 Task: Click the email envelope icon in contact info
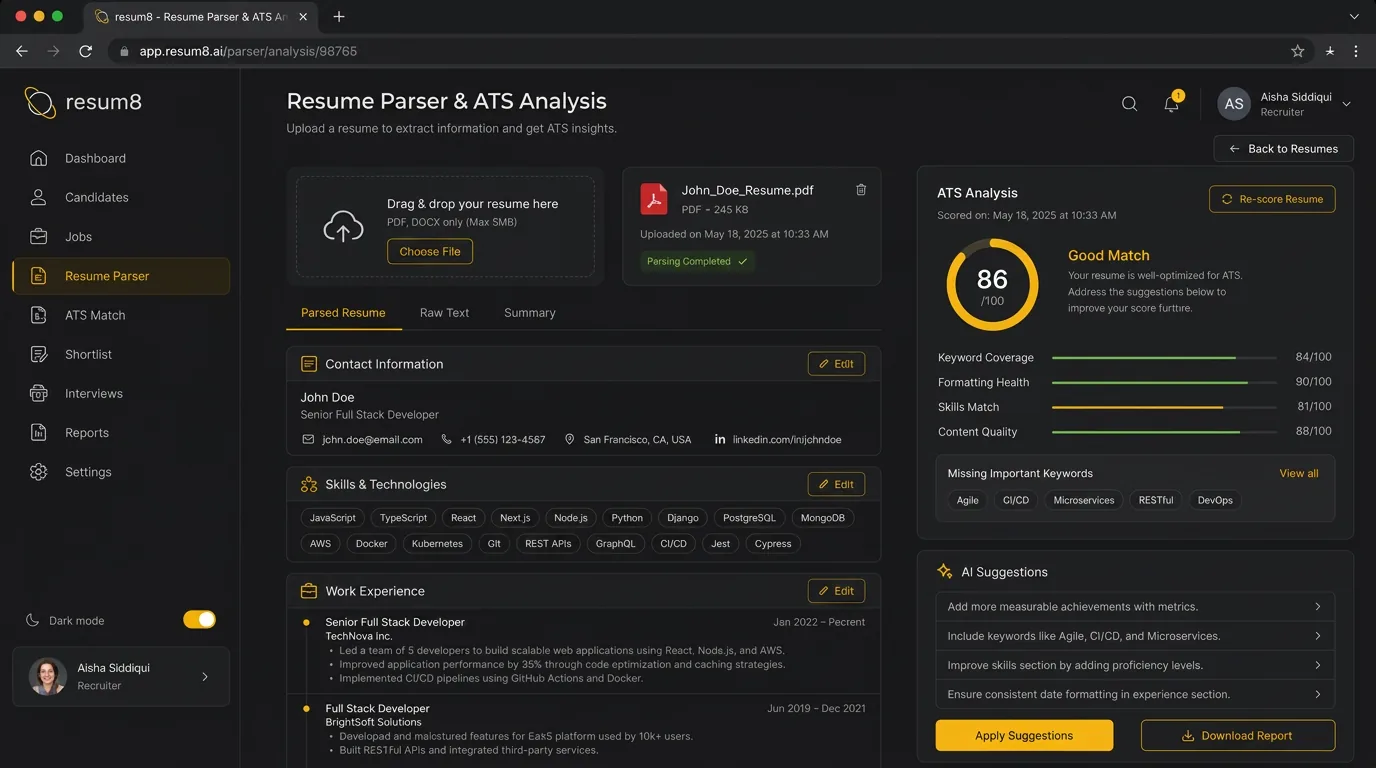click(x=308, y=439)
